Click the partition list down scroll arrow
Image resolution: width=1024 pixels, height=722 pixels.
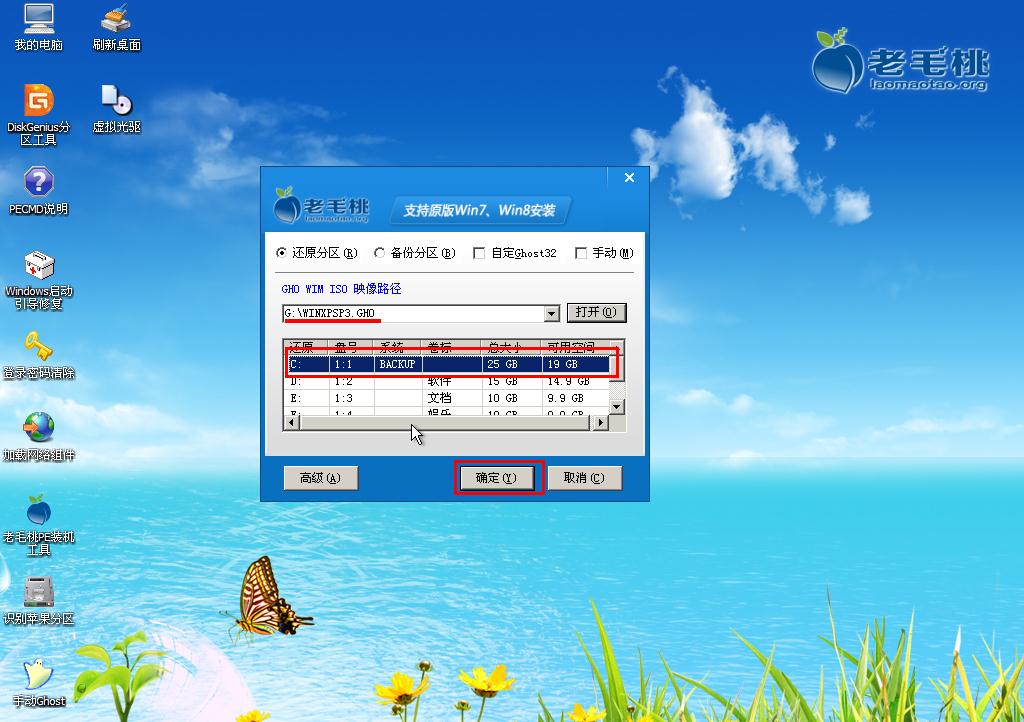(617, 407)
